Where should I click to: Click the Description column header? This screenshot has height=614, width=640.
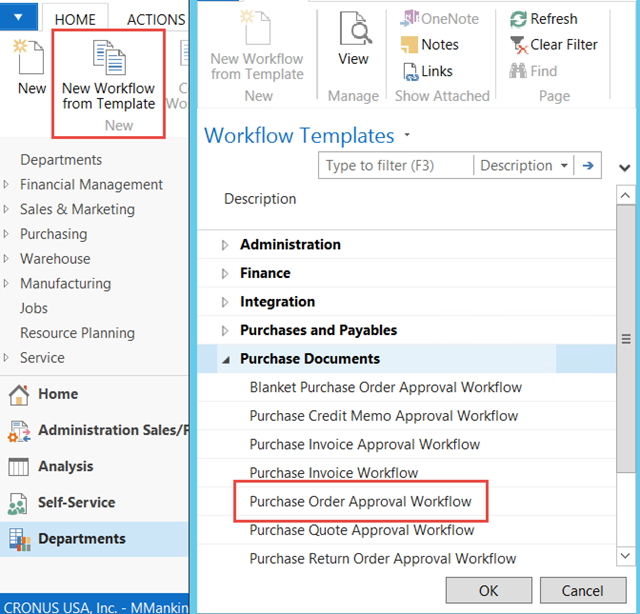coord(260,199)
